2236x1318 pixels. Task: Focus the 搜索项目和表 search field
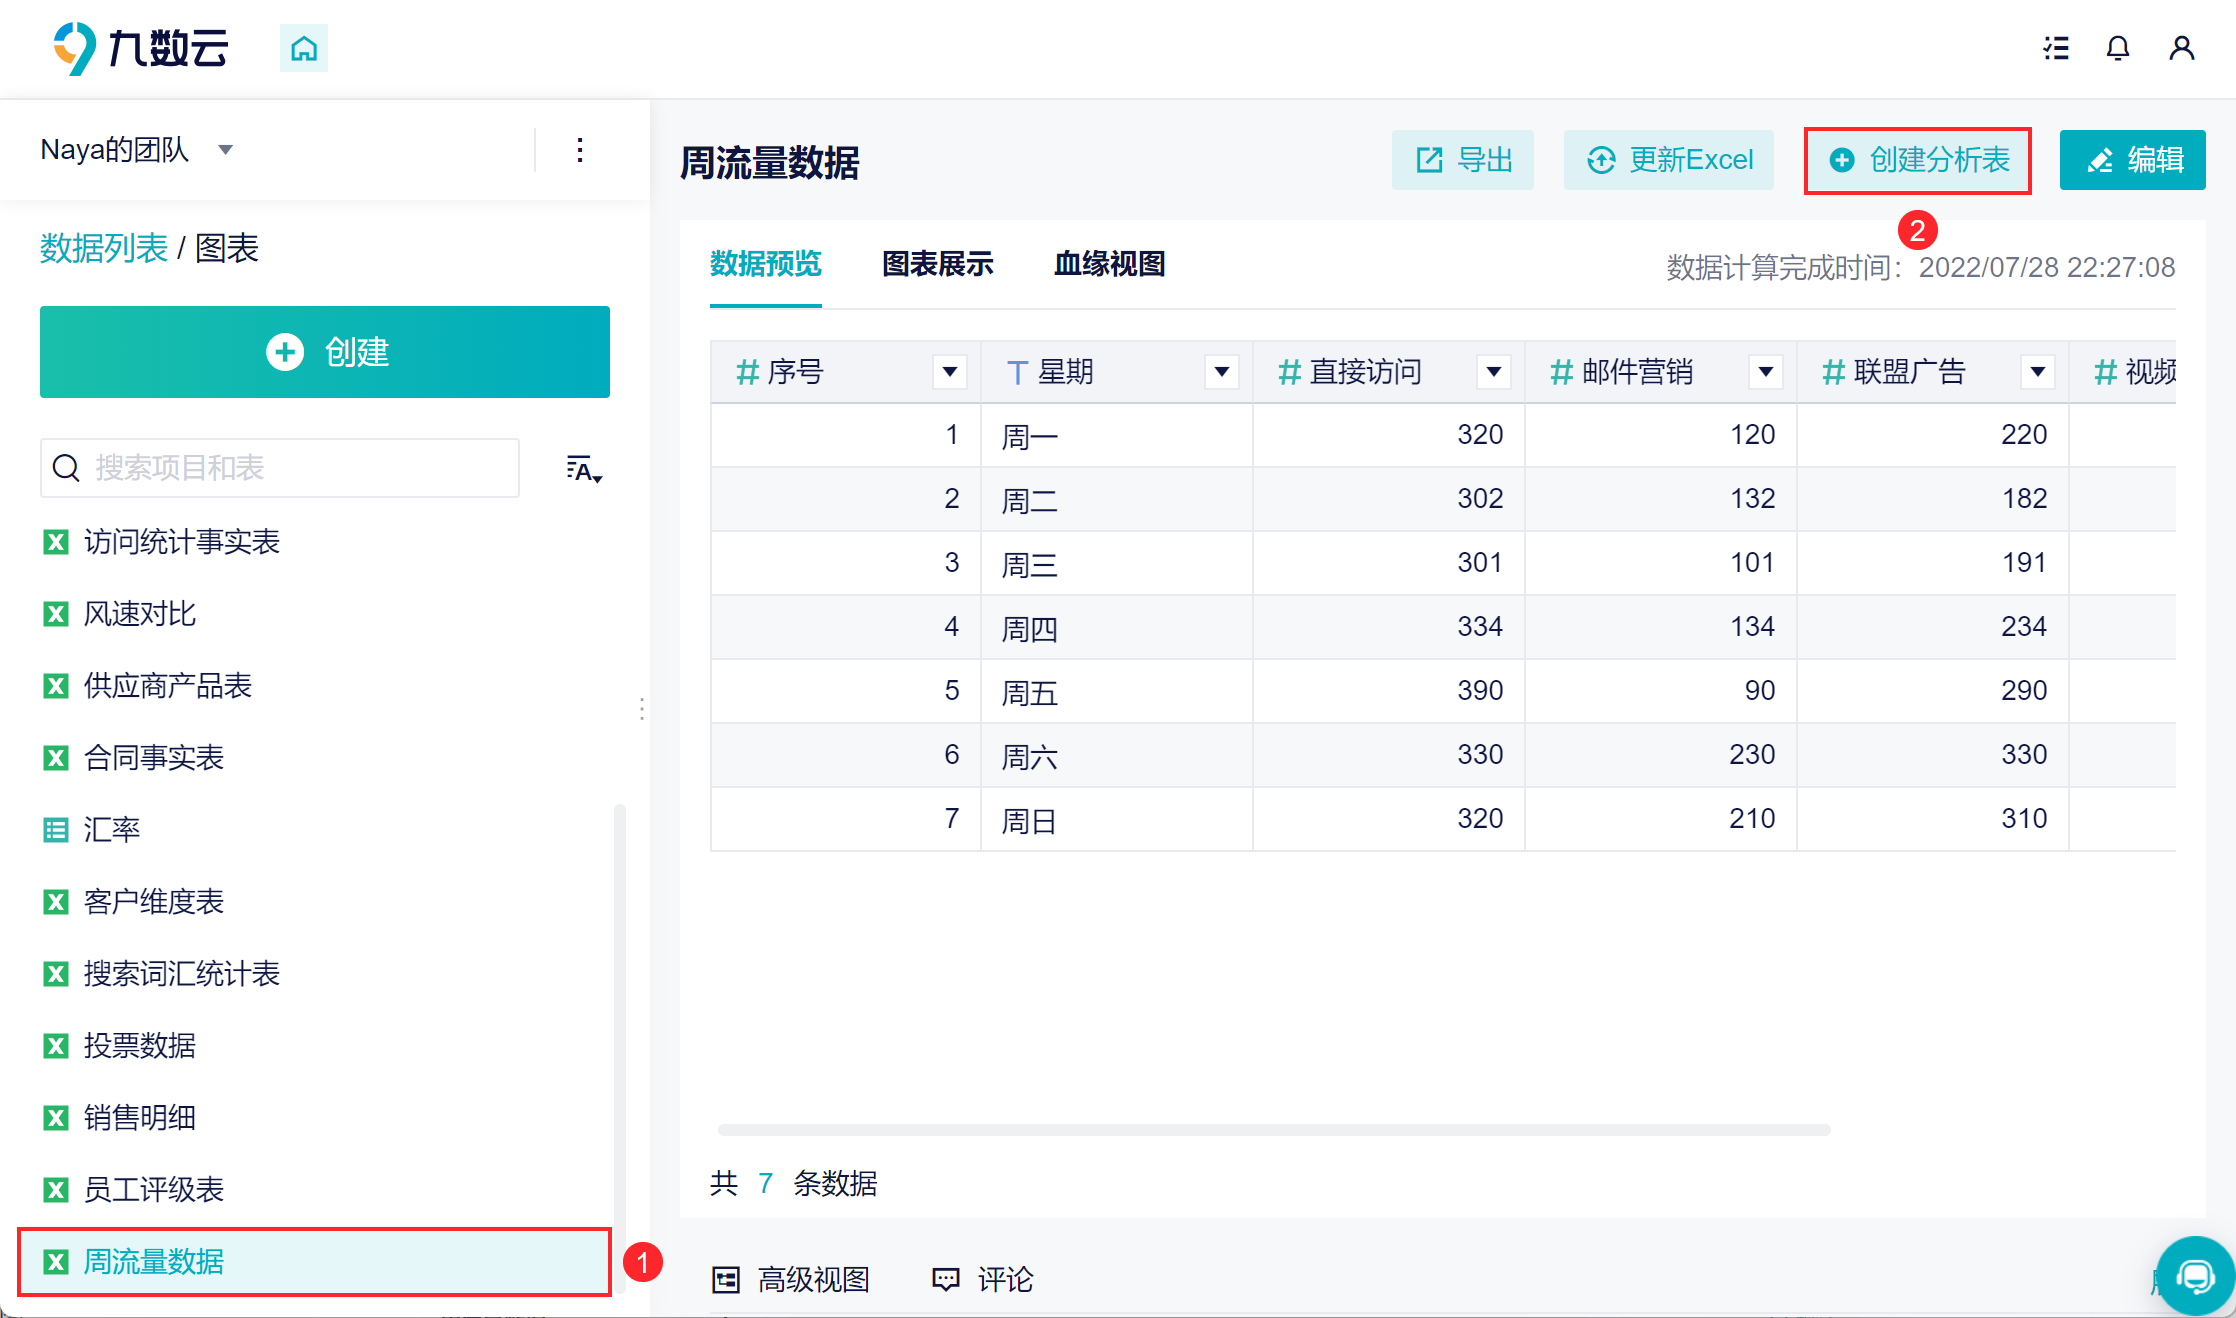coord(300,468)
